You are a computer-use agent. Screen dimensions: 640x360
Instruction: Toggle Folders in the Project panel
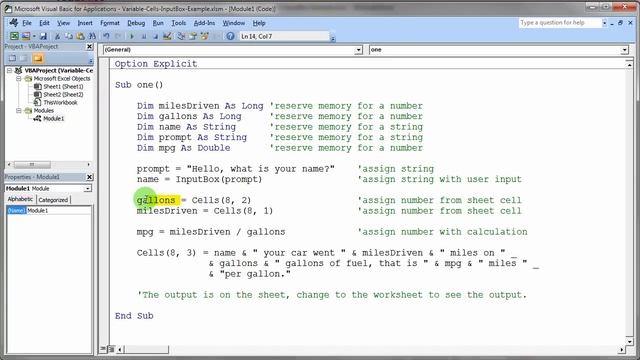[x=38, y=58]
